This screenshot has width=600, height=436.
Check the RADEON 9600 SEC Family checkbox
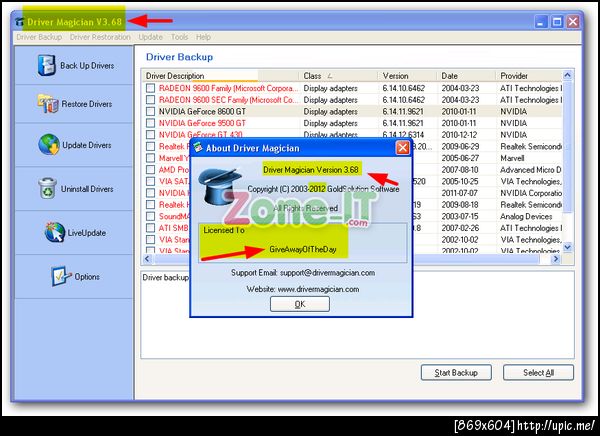click(x=150, y=100)
